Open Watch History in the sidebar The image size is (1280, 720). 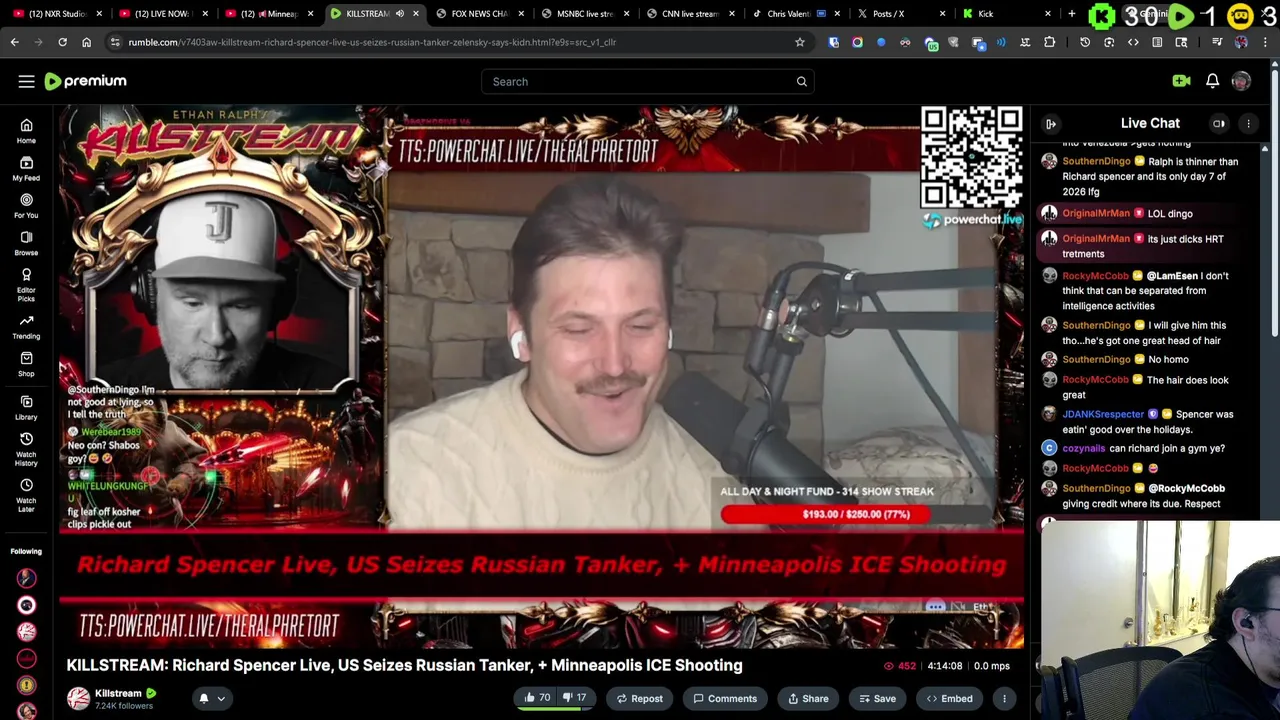[26, 450]
